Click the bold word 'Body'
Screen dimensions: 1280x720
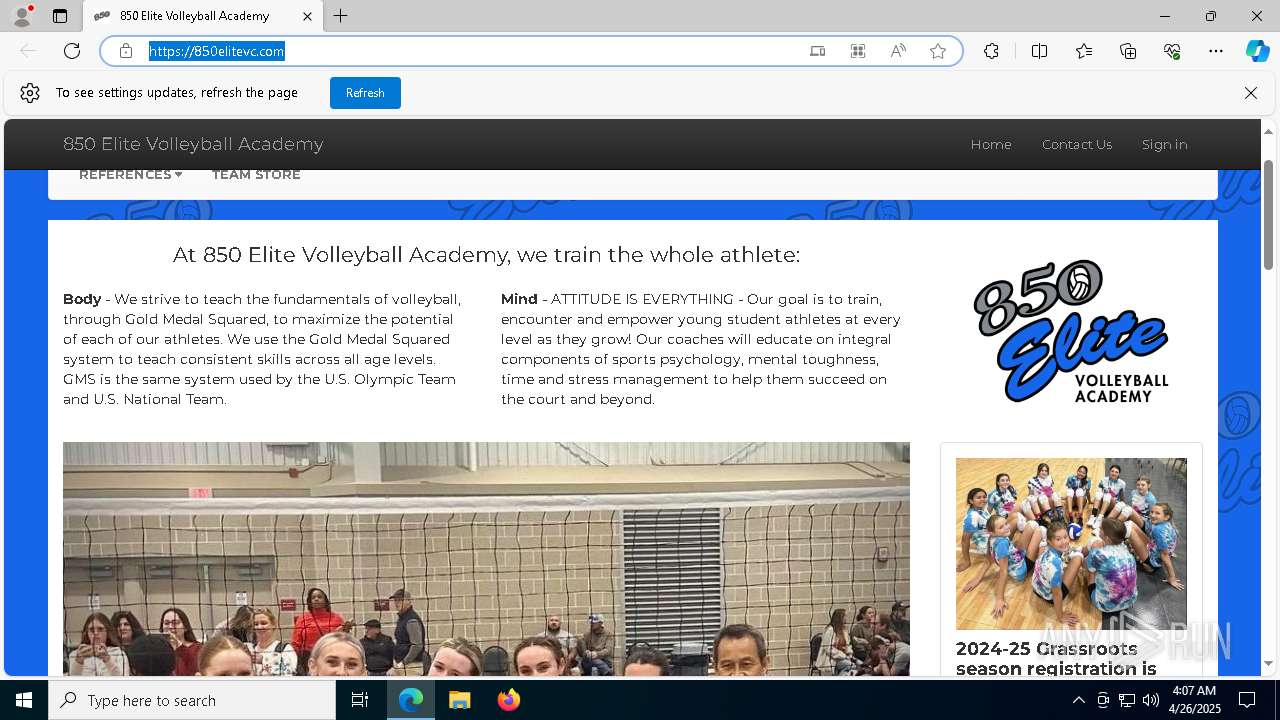[x=82, y=299]
